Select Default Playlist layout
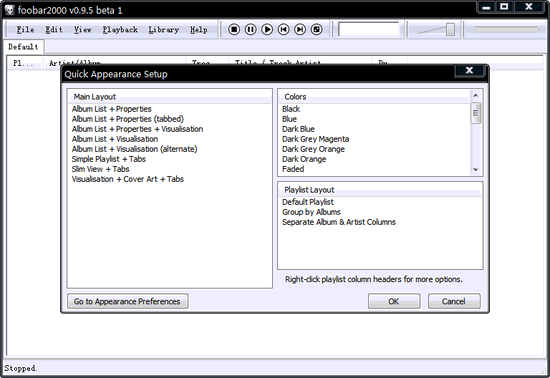Viewport: 550px width, 378px height. tap(308, 202)
